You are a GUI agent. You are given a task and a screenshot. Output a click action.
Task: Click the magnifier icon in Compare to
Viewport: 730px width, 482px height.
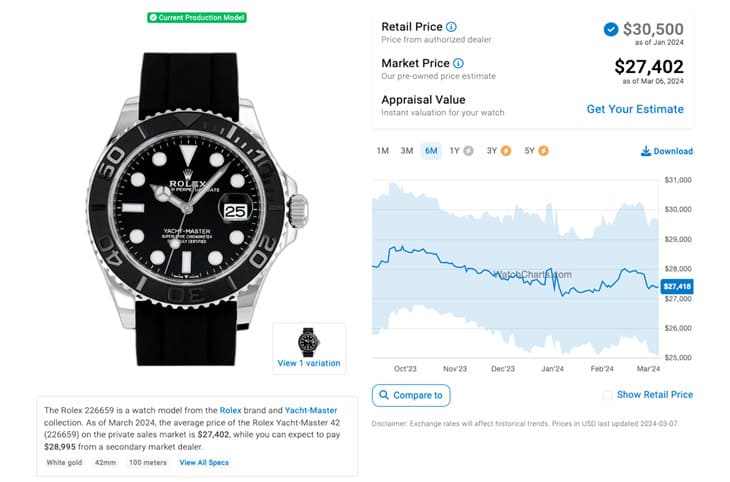point(384,395)
